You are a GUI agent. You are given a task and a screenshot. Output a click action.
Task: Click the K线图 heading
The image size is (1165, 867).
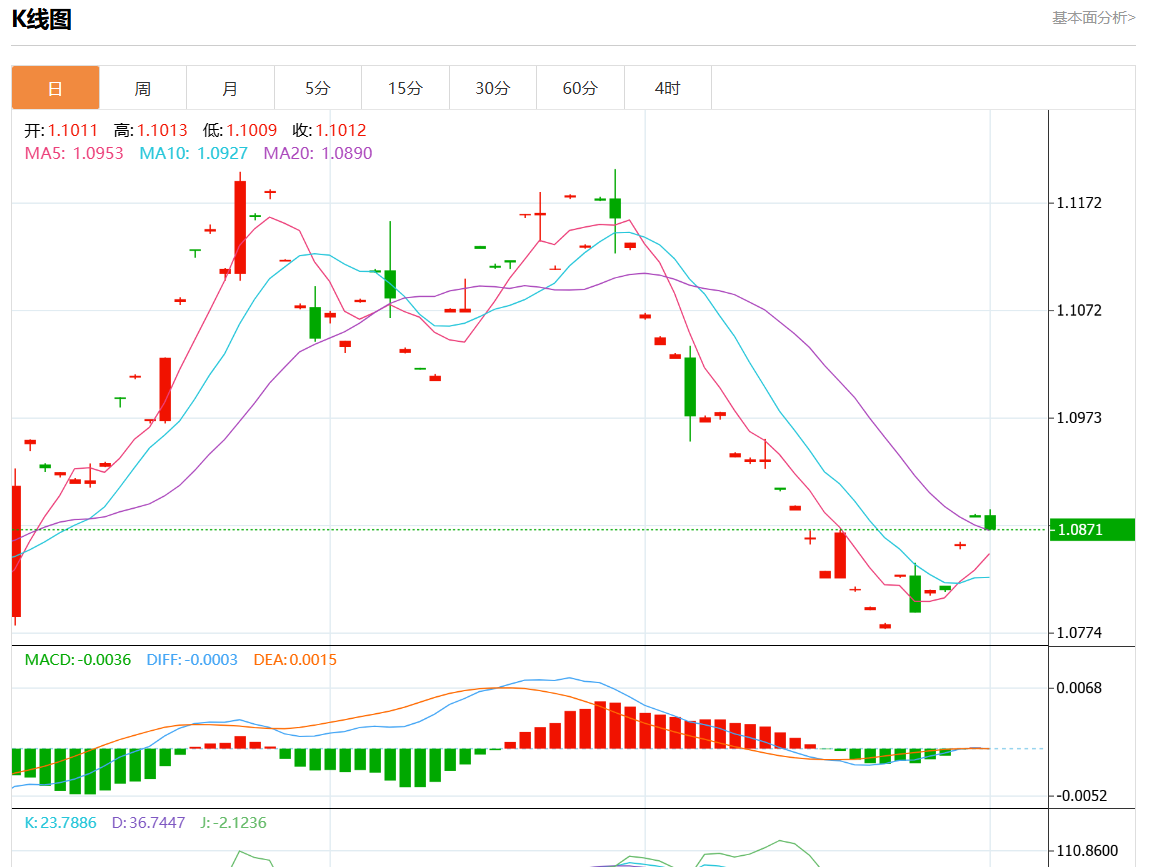click(x=41, y=19)
